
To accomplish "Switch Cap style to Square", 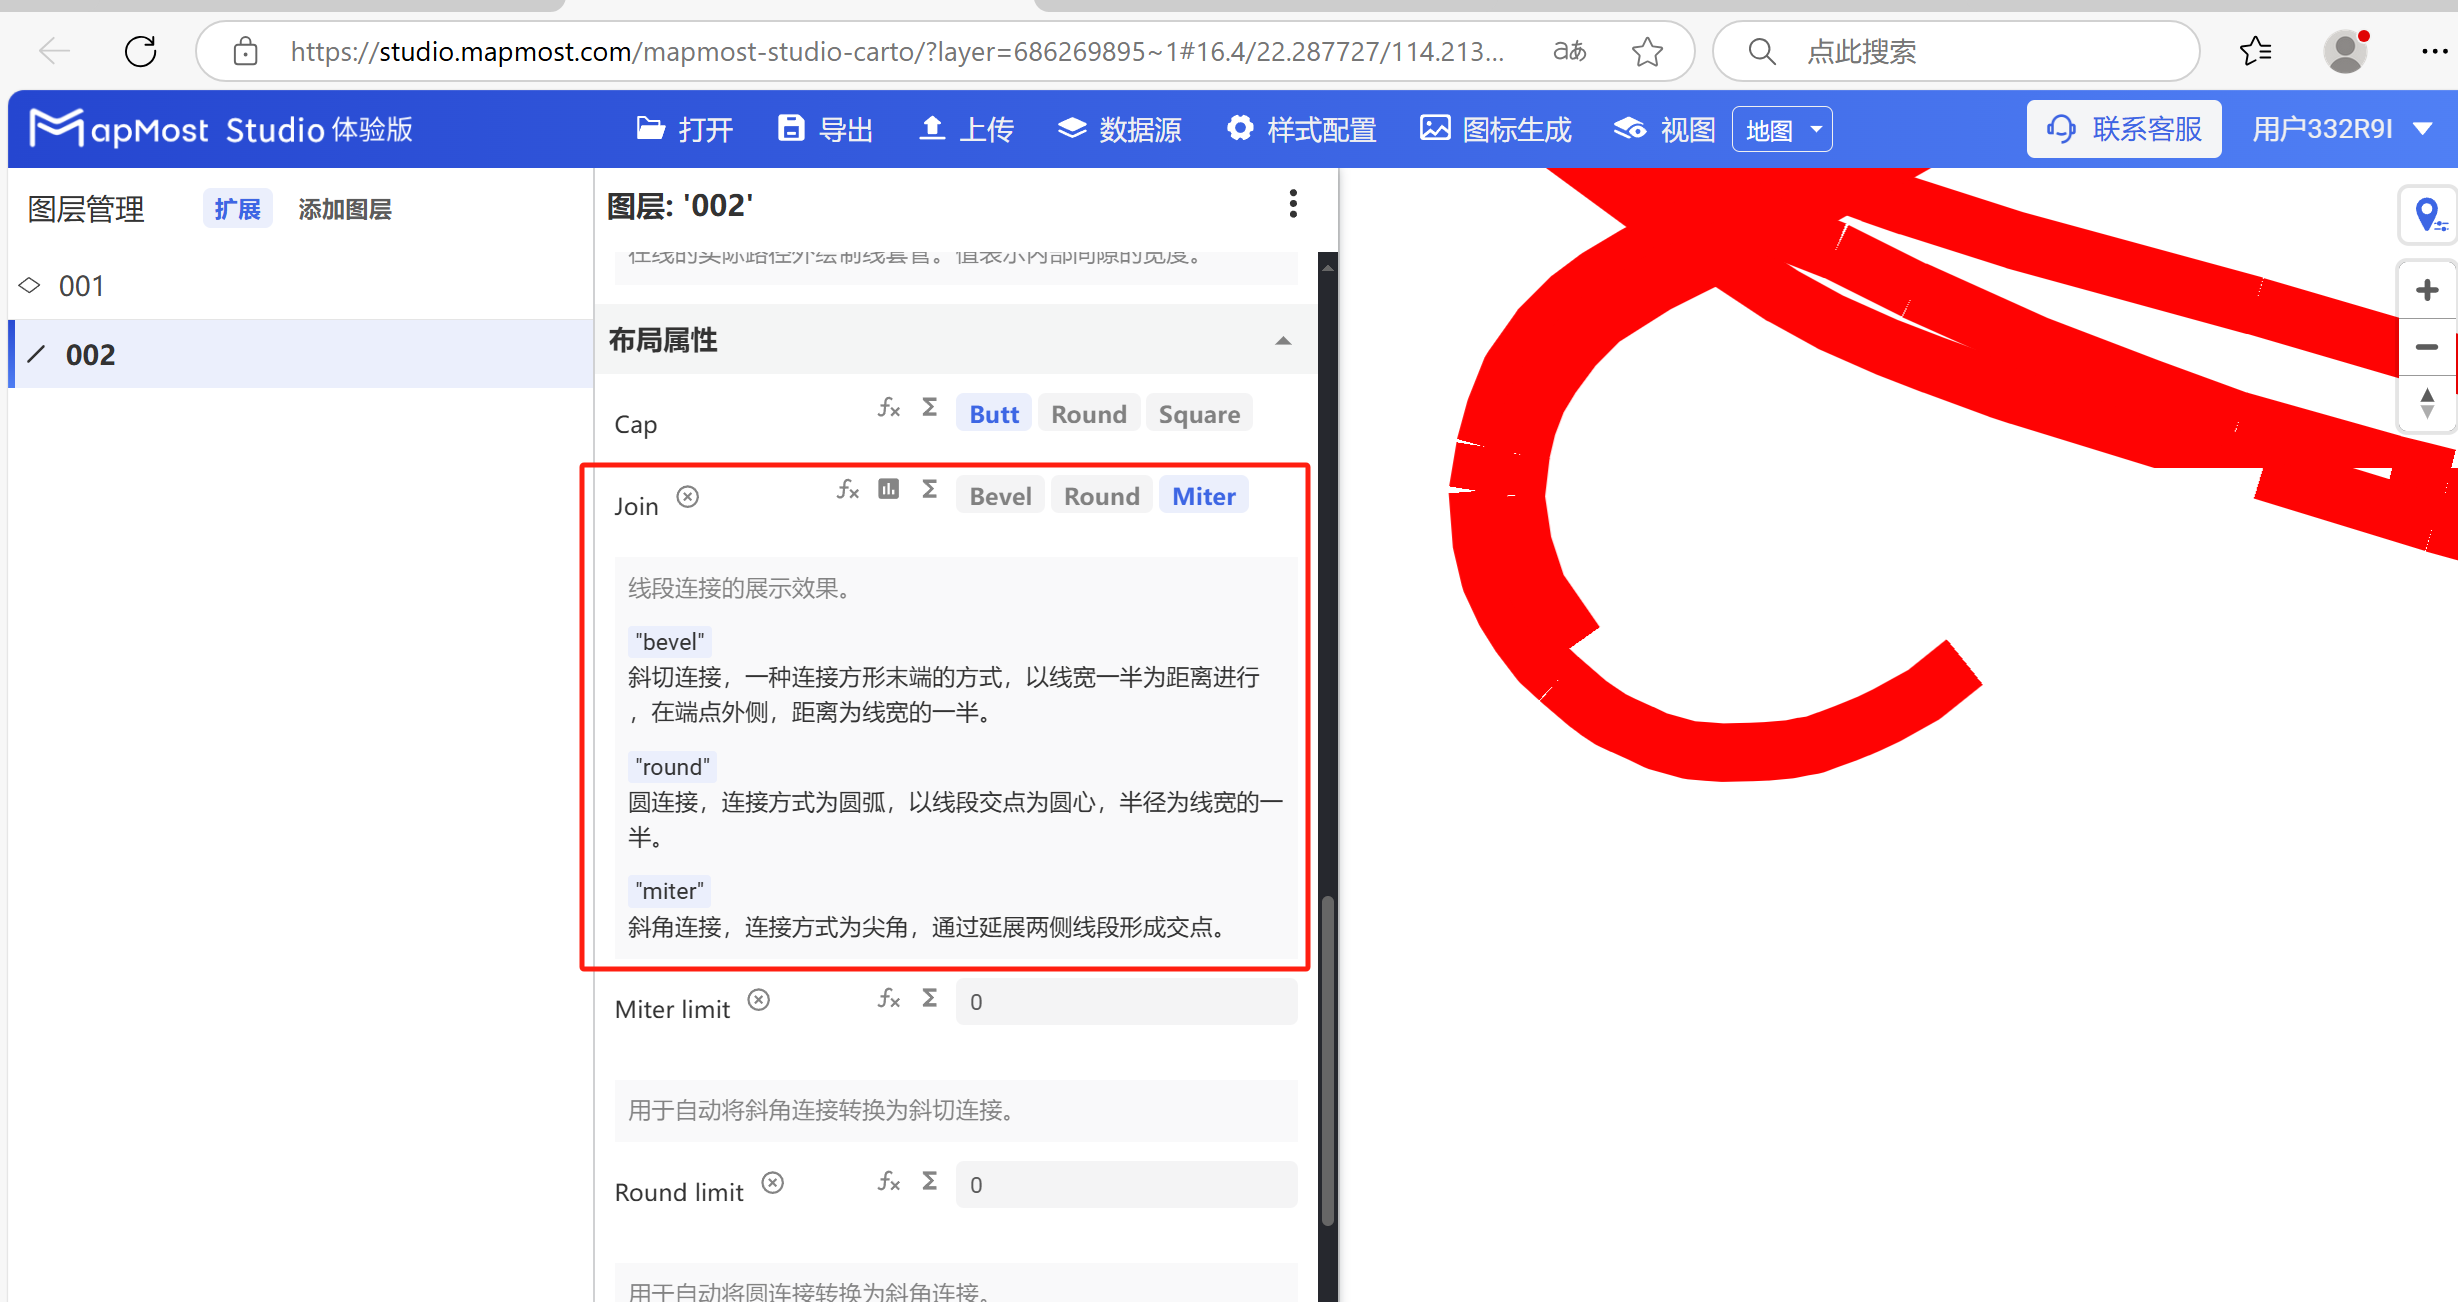I will coord(1198,412).
